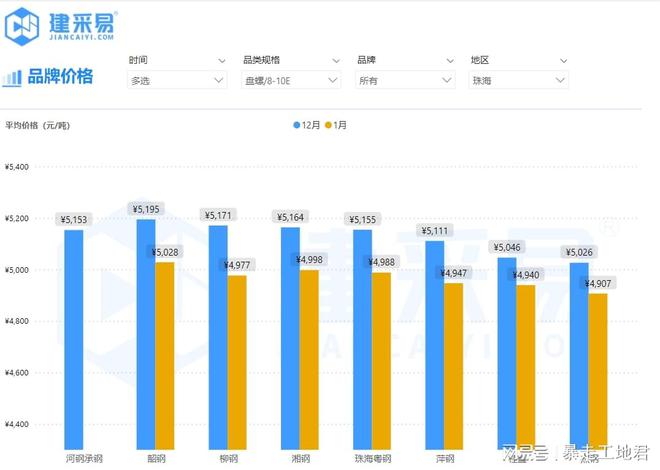
Task: Click the 湘钢 axis label
Action: tap(301, 458)
